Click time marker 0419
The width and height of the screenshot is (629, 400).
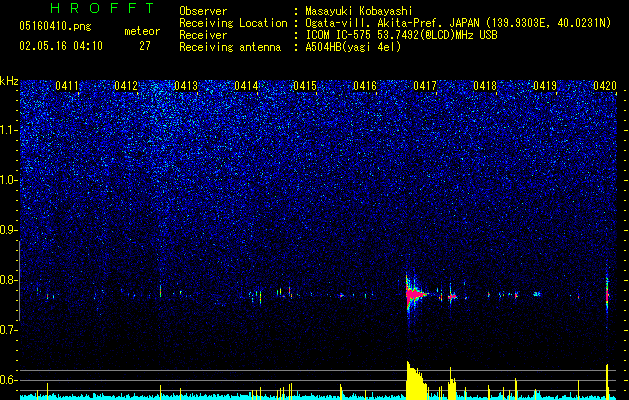tap(545, 86)
